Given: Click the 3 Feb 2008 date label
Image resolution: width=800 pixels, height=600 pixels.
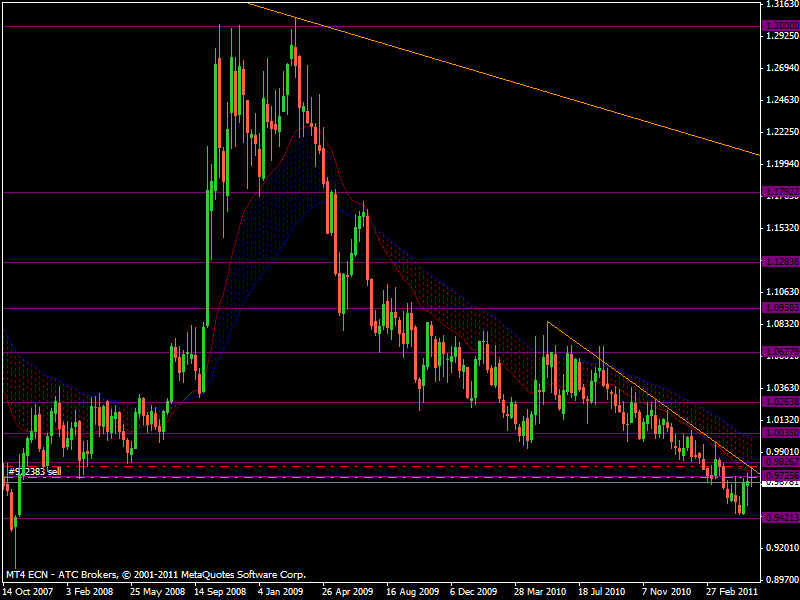Looking at the screenshot, I should [x=90, y=592].
